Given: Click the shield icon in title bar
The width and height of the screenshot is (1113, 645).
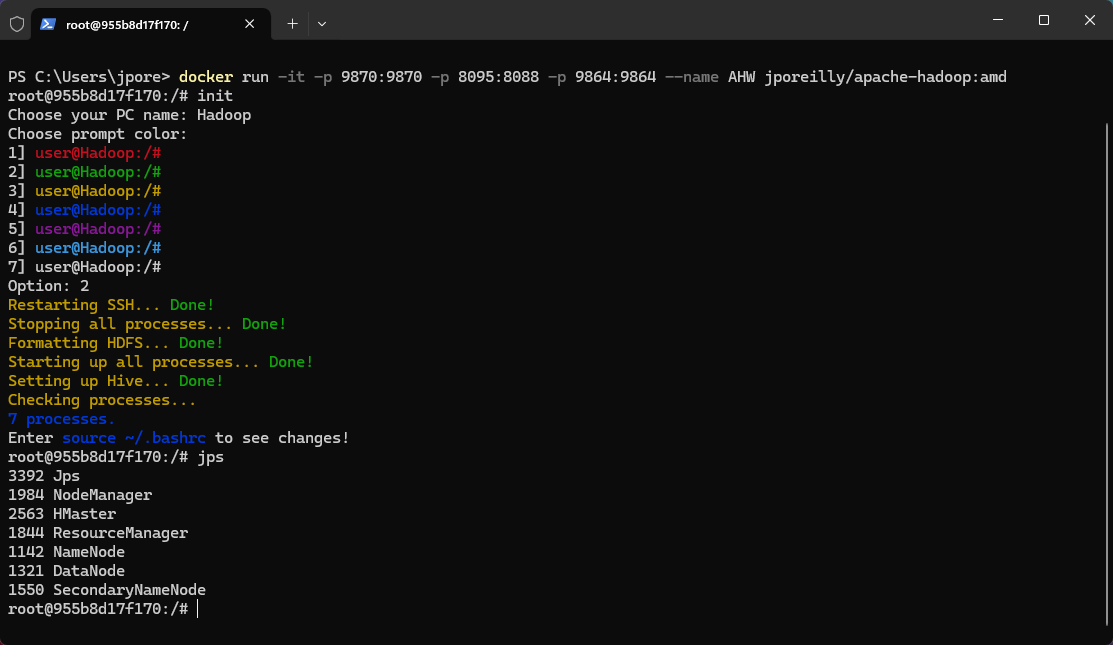Looking at the screenshot, I should (17, 24).
